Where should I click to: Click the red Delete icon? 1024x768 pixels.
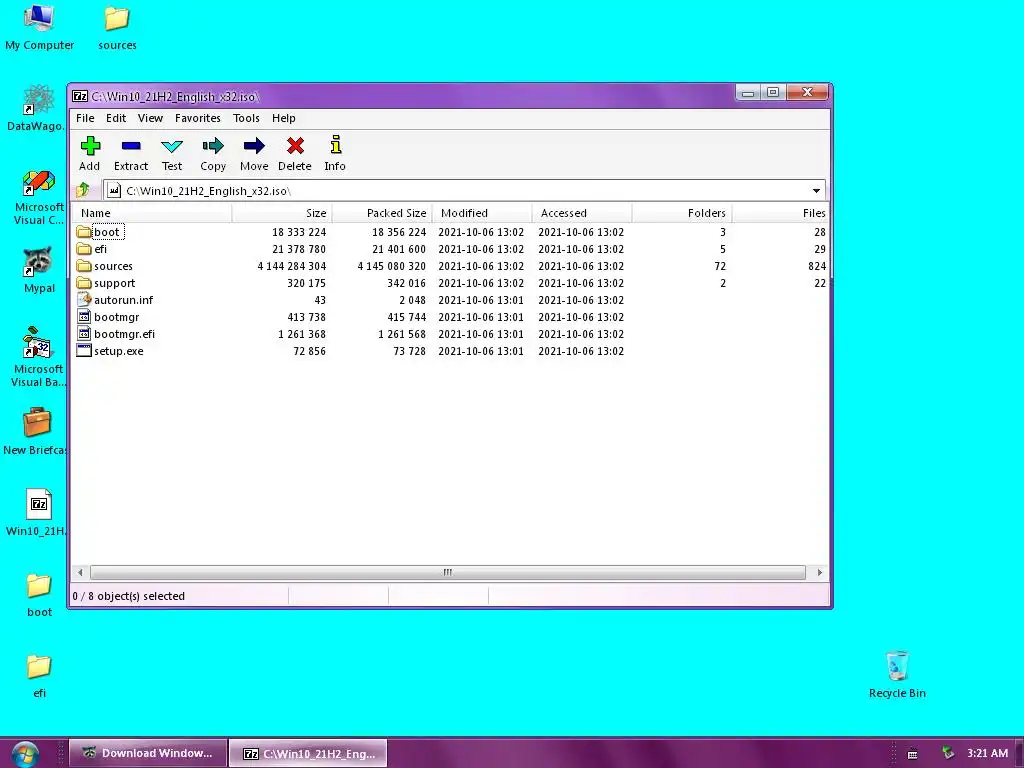coord(295,146)
